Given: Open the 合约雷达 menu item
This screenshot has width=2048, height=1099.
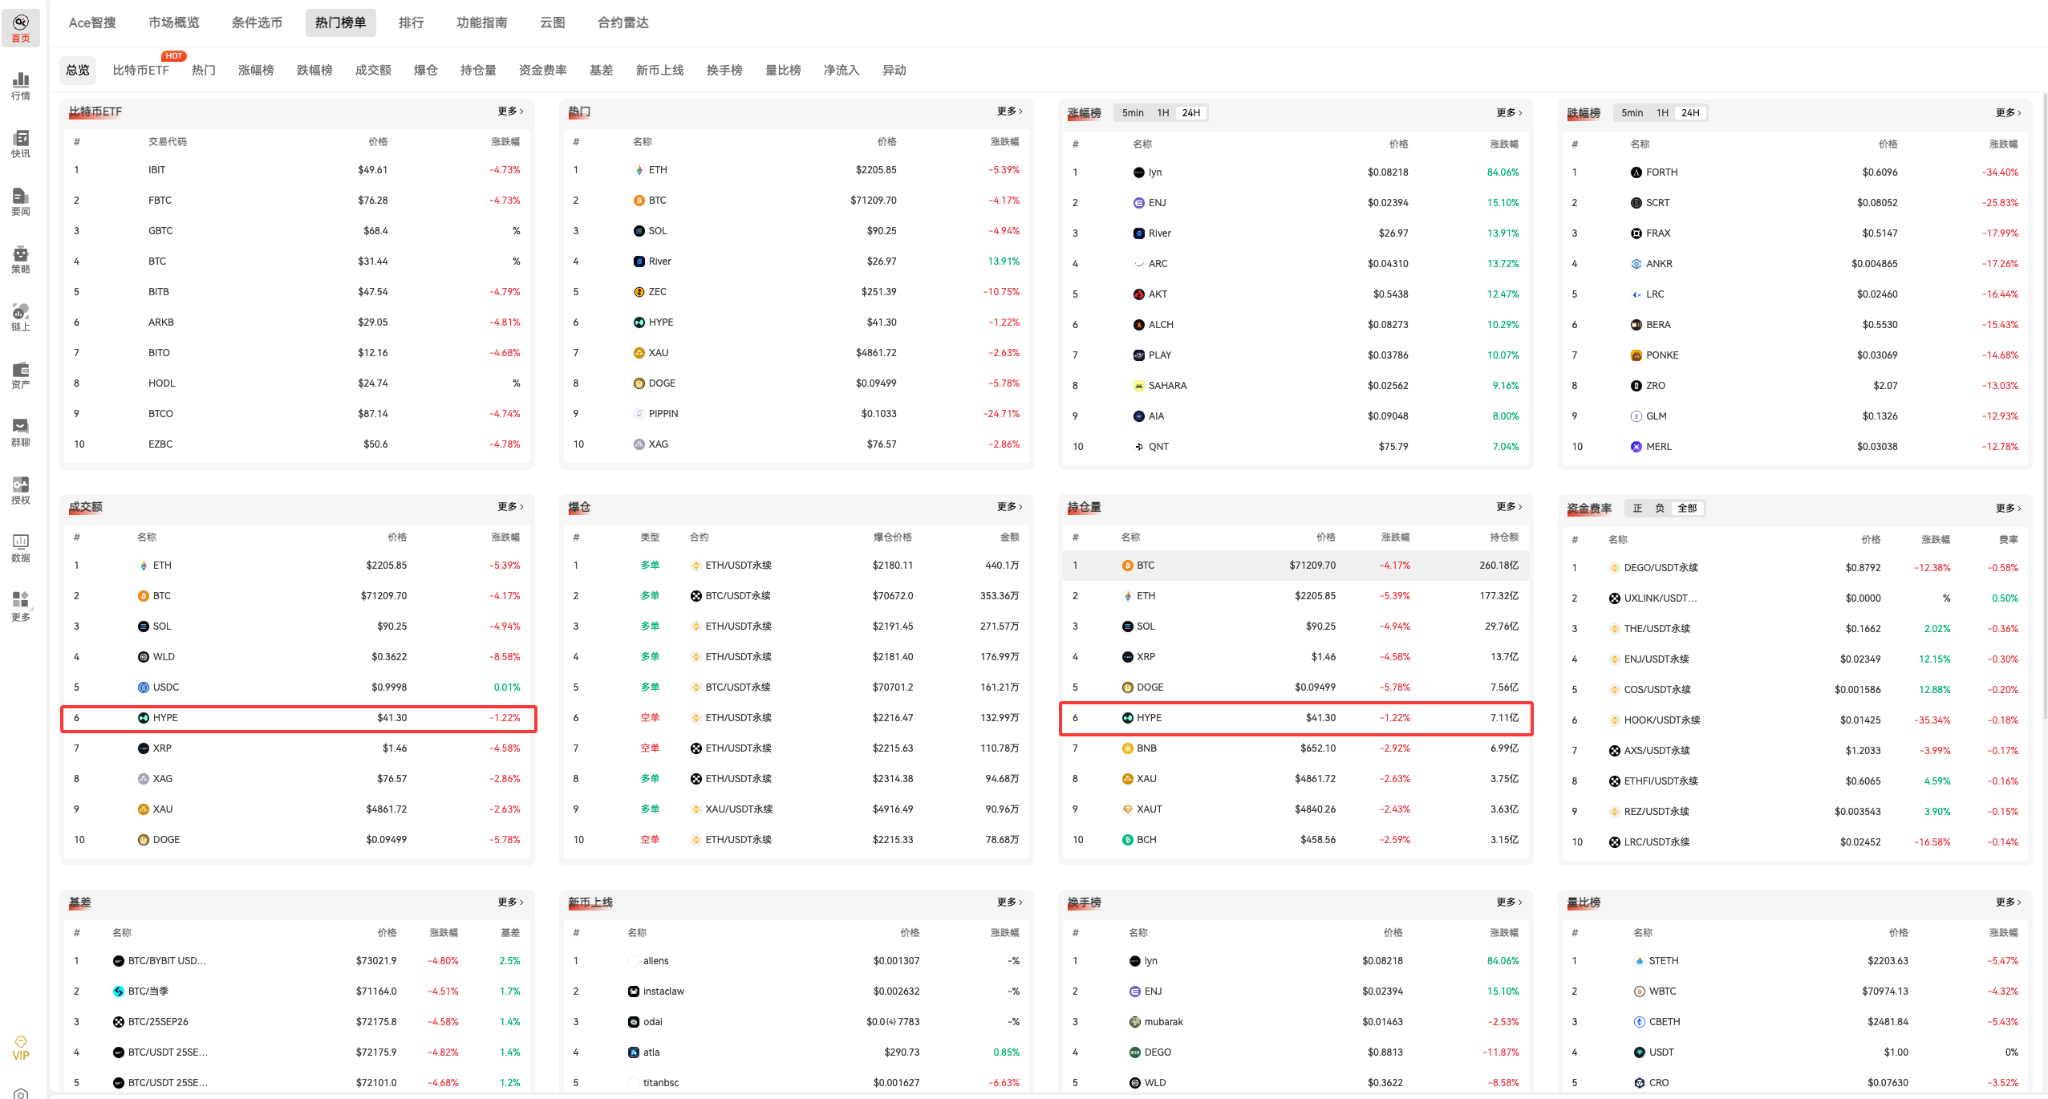Looking at the screenshot, I should [x=622, y=21].
